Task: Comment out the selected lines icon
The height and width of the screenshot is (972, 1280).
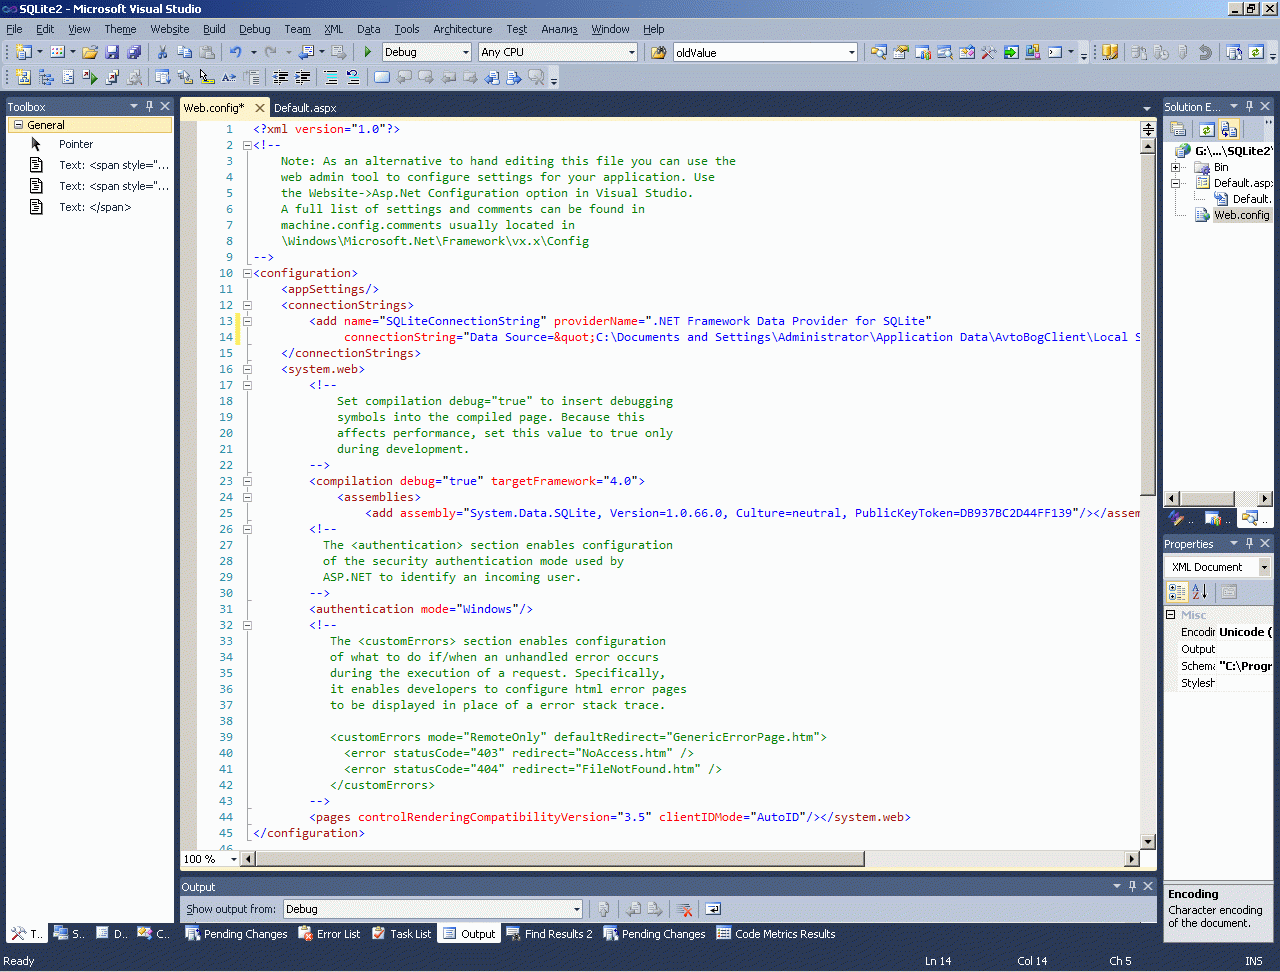Action: click(x=330, y=77)
